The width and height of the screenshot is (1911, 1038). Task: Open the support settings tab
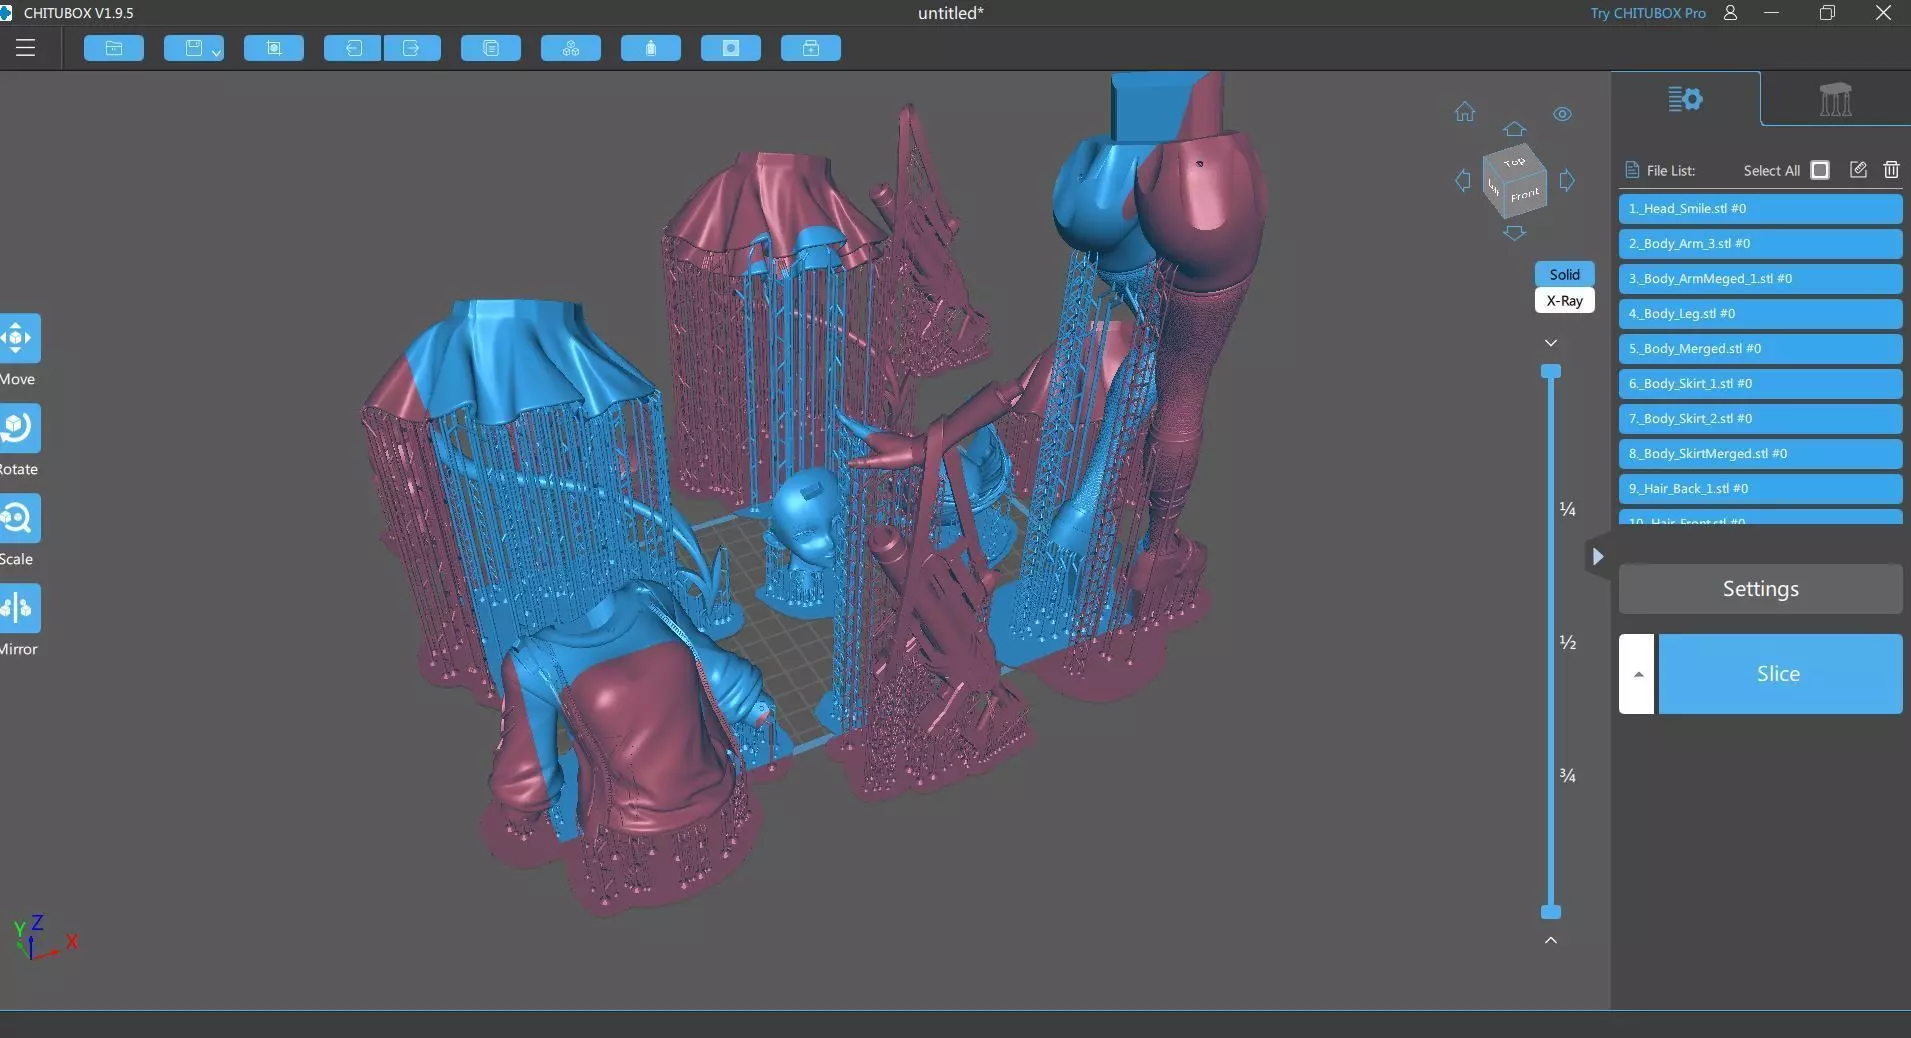click(1835, 99)
